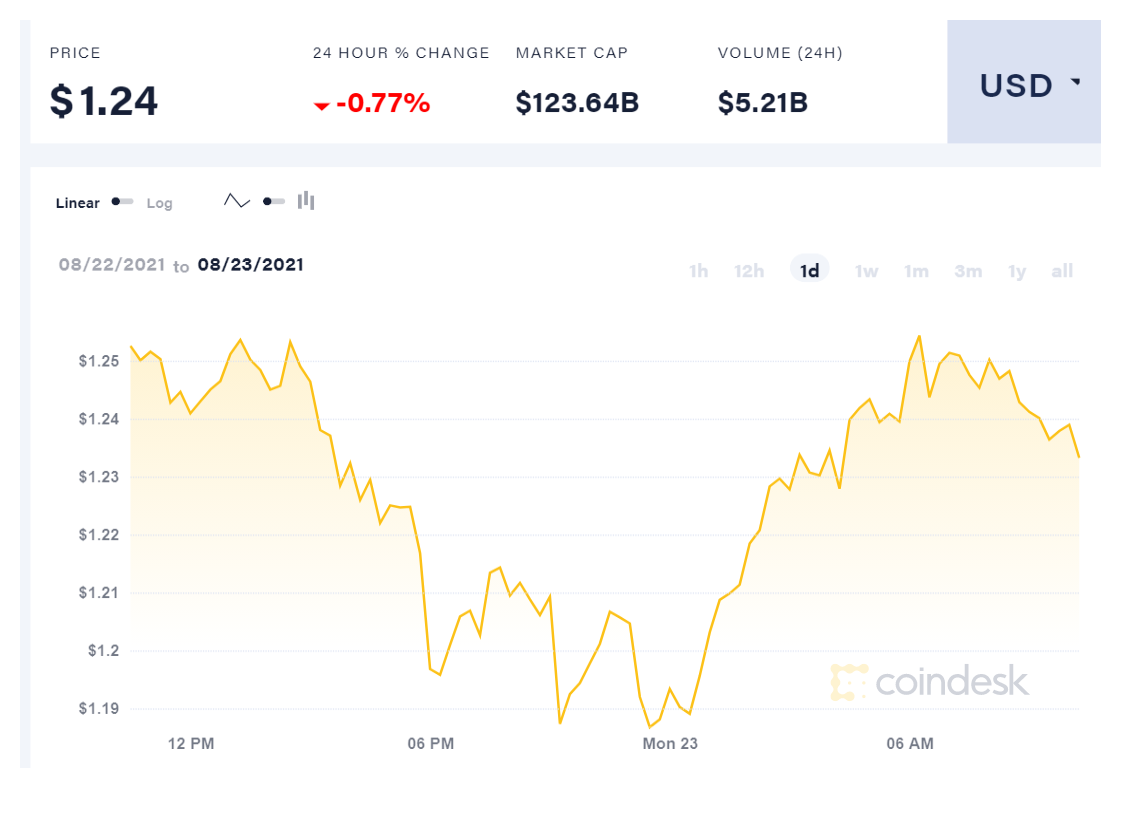
Task: Click the Linear scale label
Action: tap(78, 203)
